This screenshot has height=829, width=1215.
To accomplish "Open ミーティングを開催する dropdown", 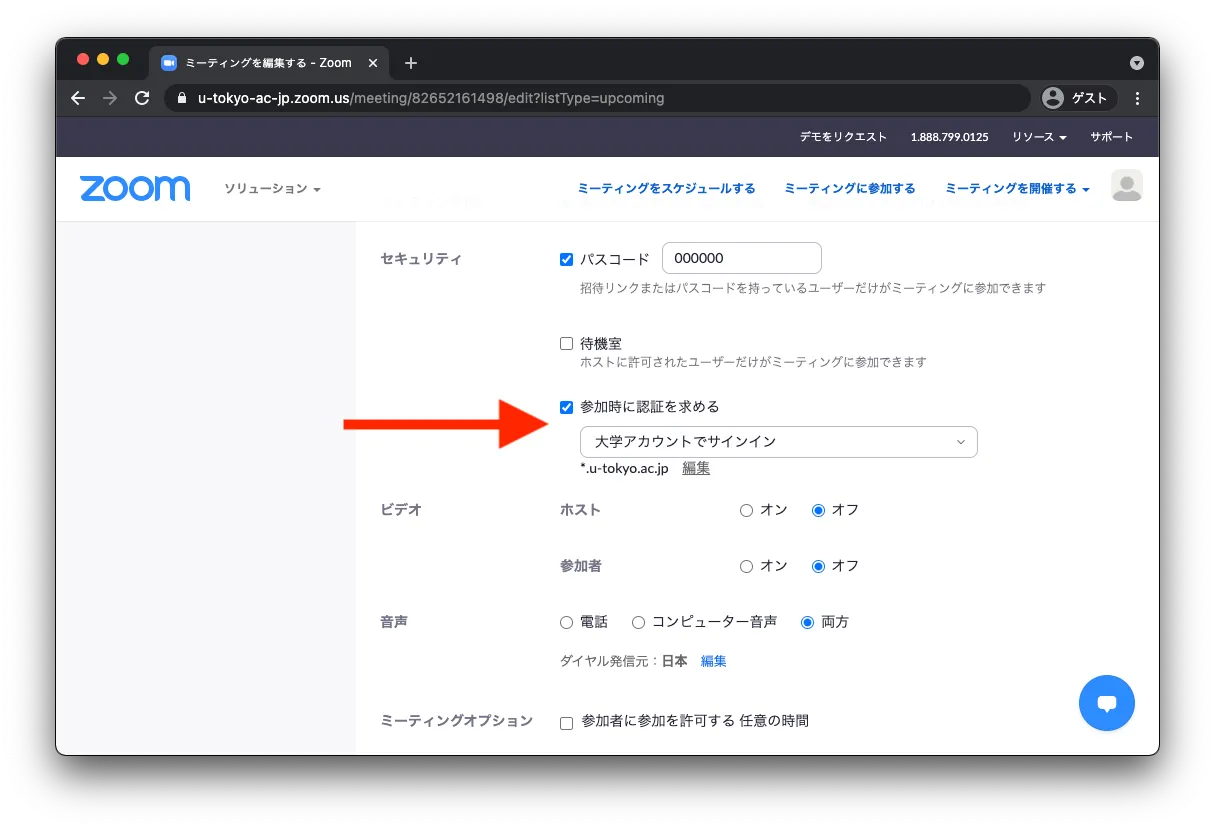I will 1016,188.
